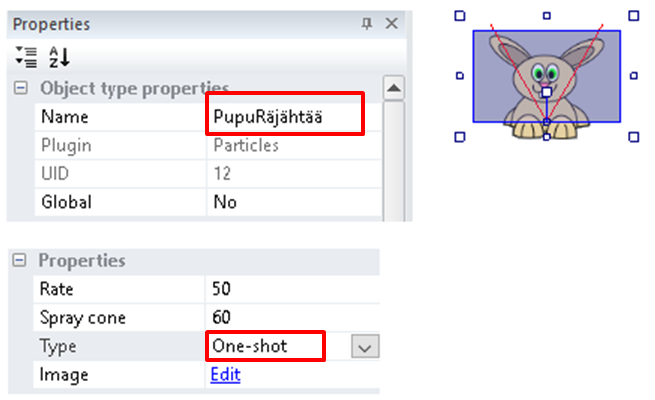655x400 pixels.
Task: Click the scrollbar up arrow
Action: coord(394,90)
